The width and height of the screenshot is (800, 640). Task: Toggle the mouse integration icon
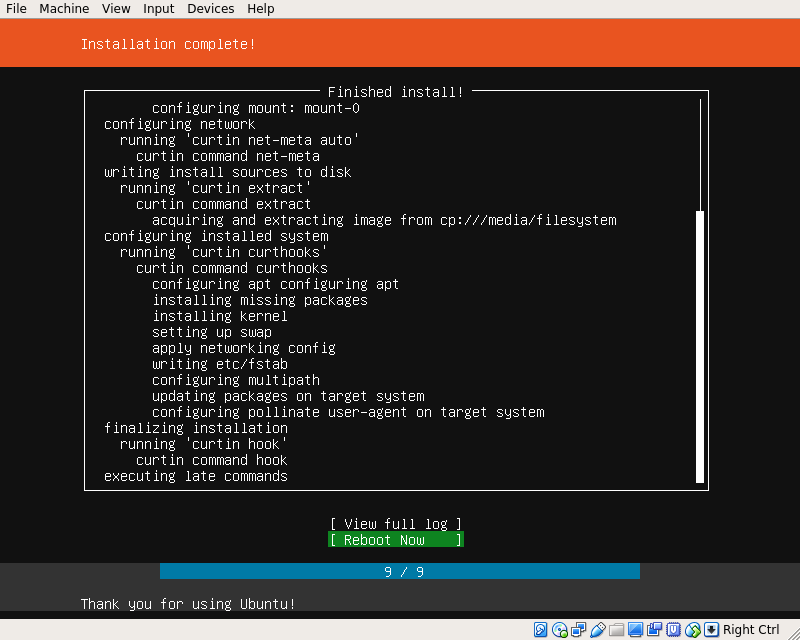tap(693, 629)
